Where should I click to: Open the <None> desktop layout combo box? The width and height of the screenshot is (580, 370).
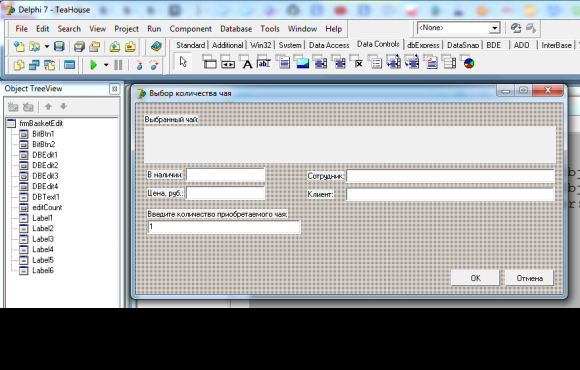pos(459,28)
